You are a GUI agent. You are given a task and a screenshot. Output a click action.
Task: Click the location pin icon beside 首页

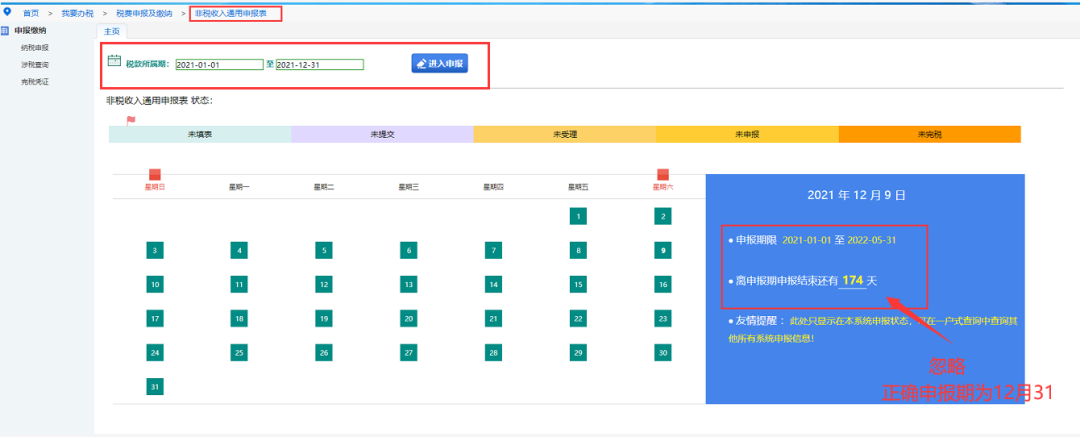pyautogui.click(x=7, y=12)
